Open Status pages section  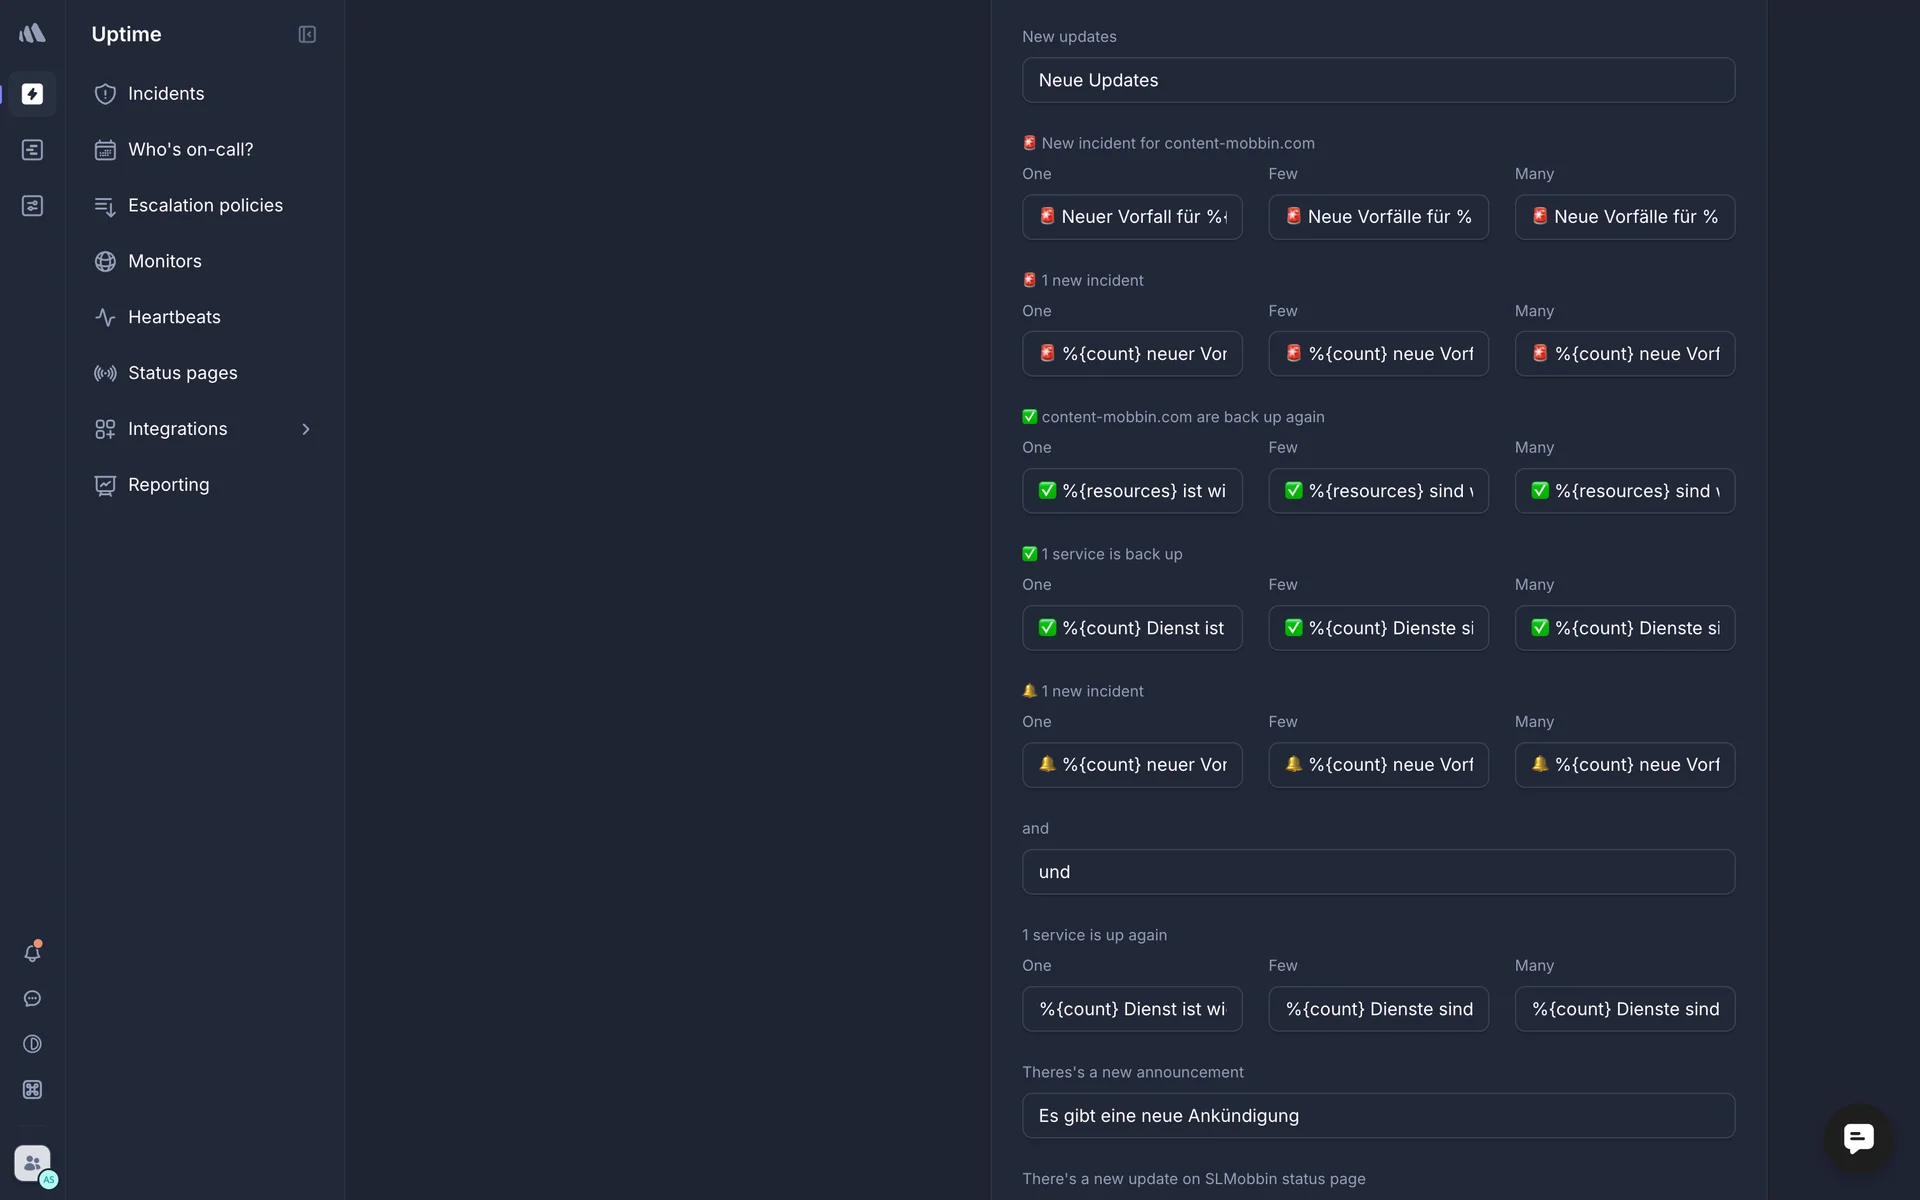point(183,373)
